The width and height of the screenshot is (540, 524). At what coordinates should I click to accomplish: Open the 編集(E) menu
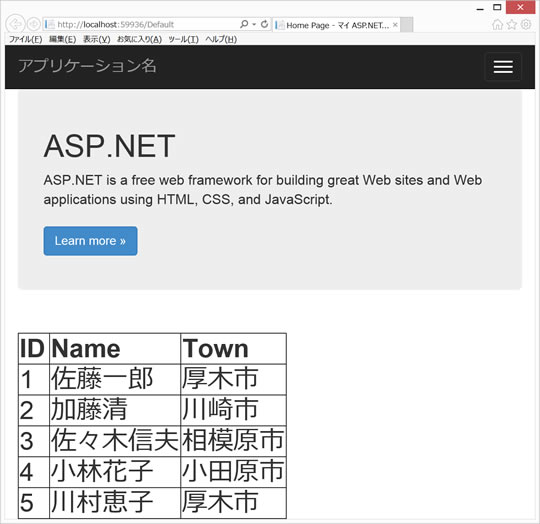pyautogui.click(x=62, y=39)
